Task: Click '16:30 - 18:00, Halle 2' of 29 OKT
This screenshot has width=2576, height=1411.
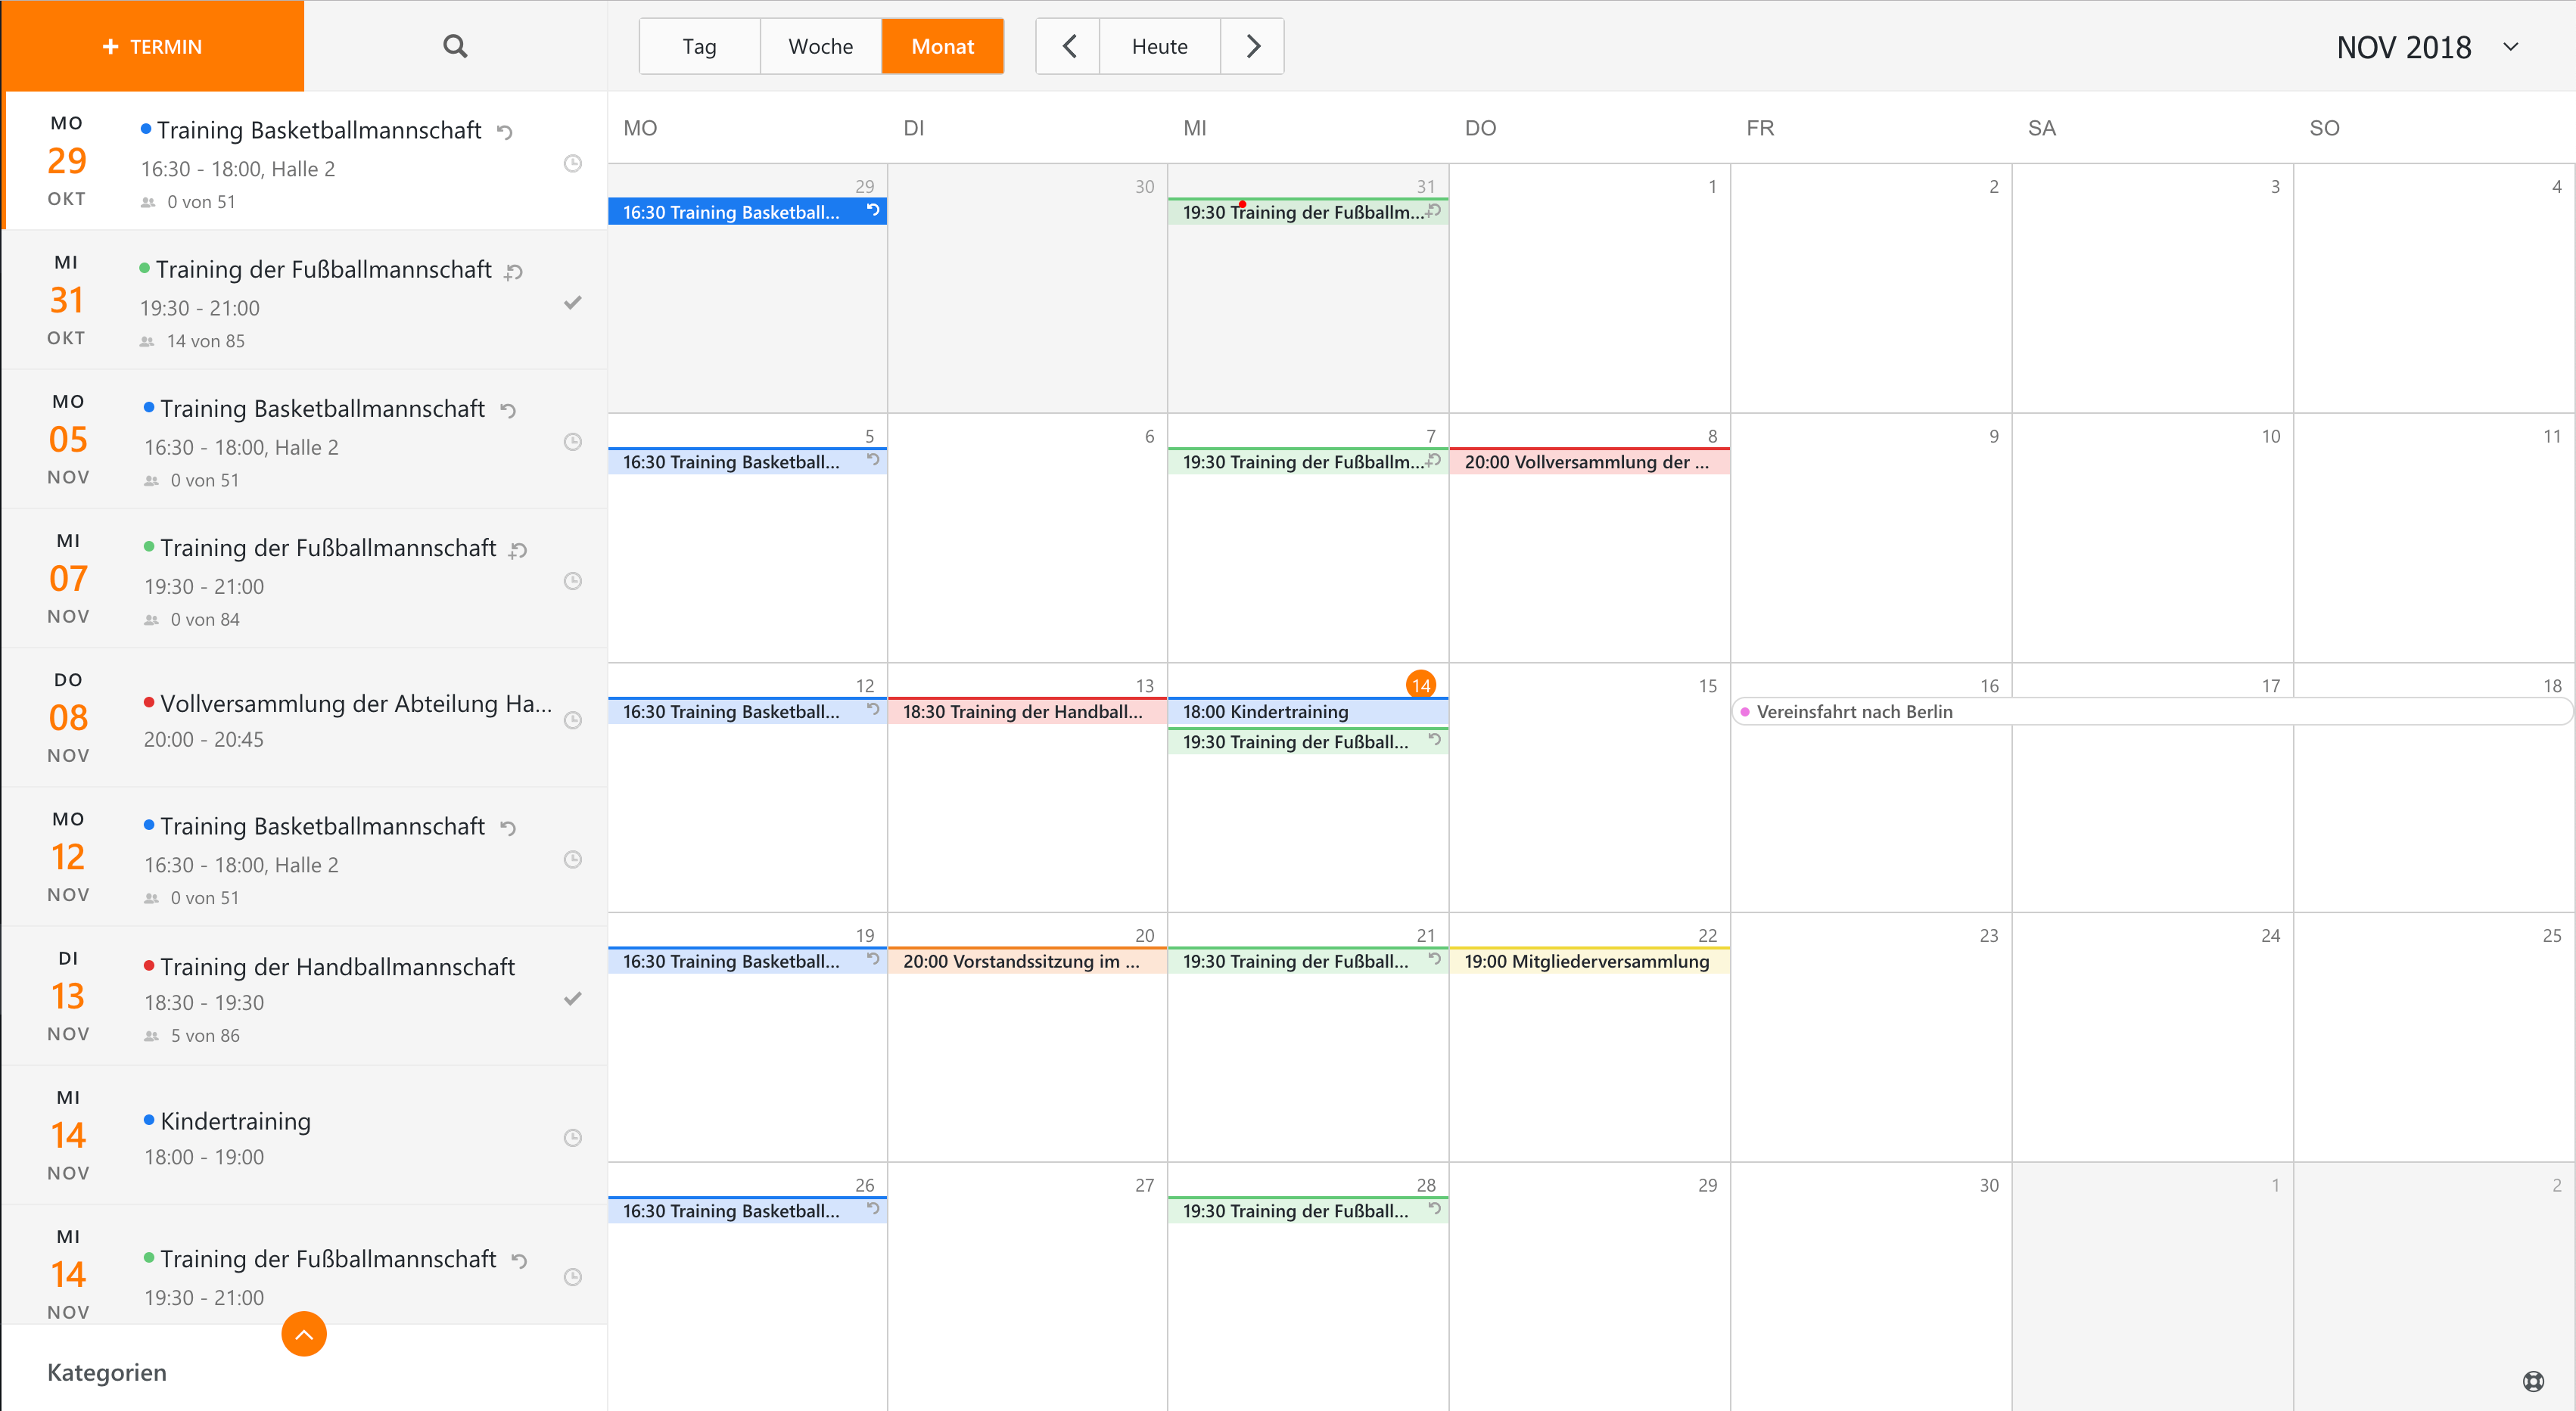Action: click(238, 169)
